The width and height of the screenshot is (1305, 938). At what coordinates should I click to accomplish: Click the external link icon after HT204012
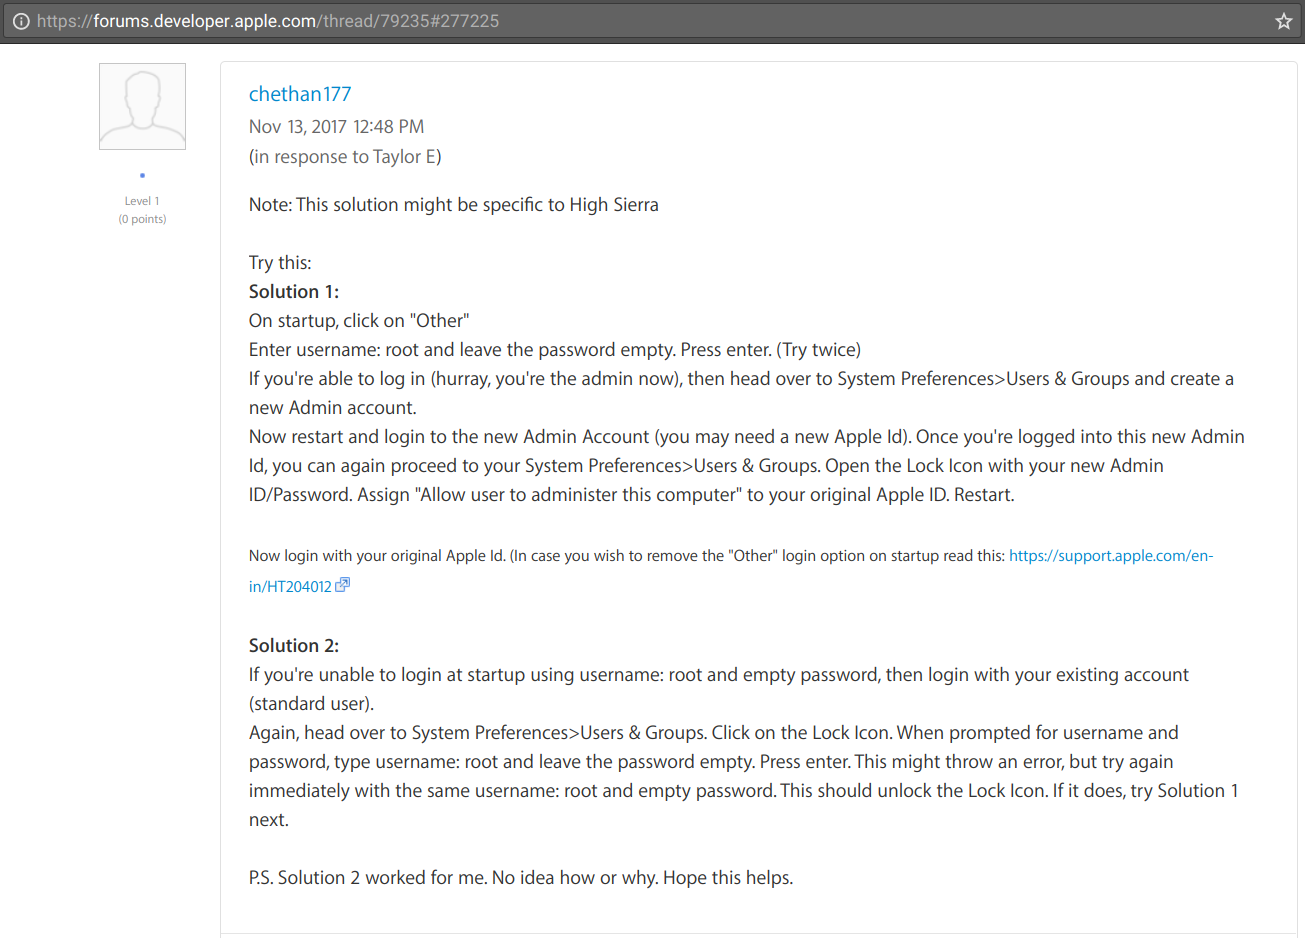click(x=342, y=585)
